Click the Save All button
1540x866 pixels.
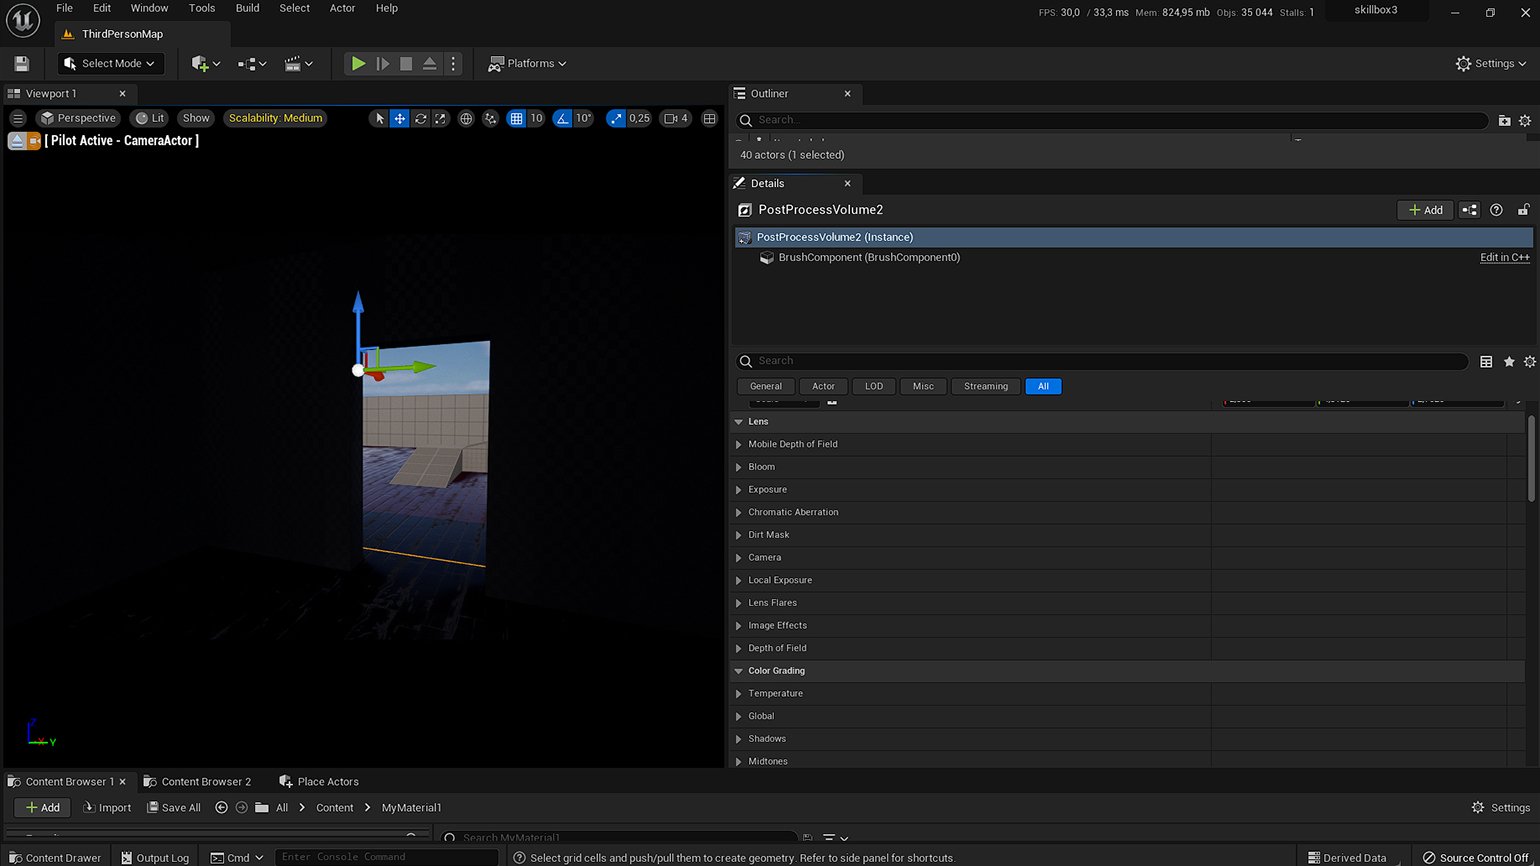coord(173,808)
